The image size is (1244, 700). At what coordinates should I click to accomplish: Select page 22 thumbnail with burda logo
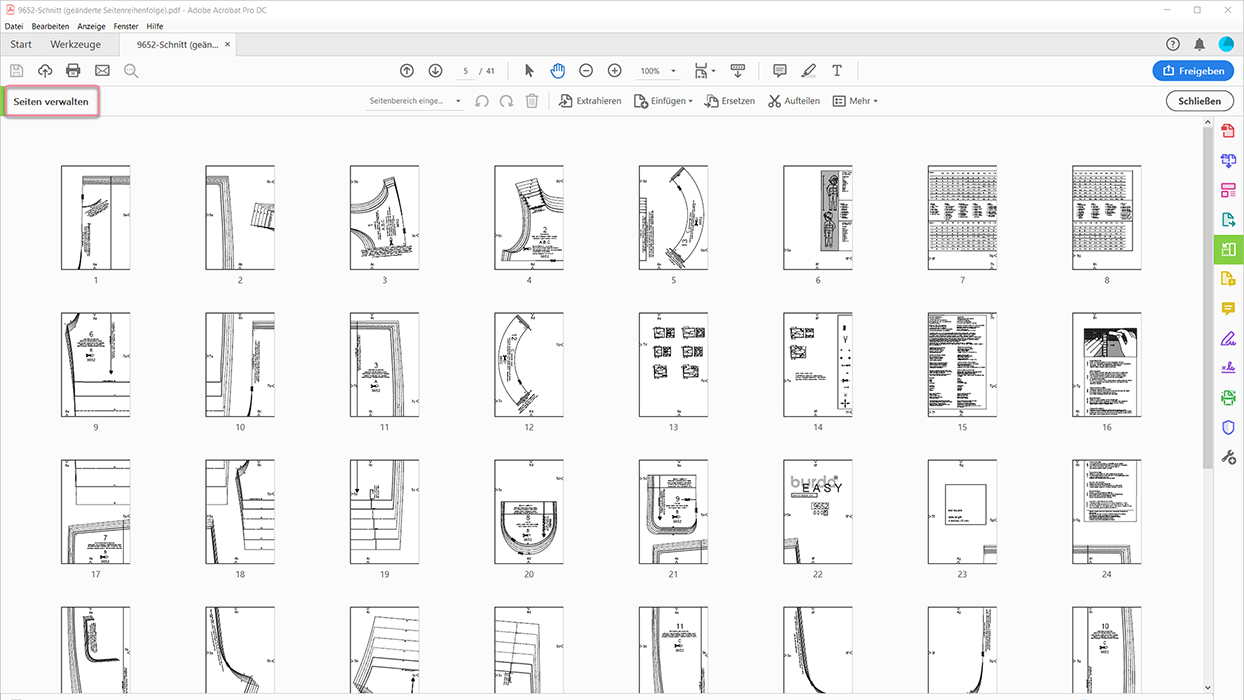point(817,512)
